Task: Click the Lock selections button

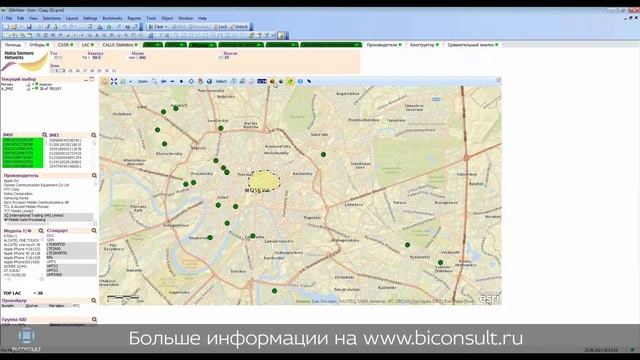Action: [x=220, y=27]
